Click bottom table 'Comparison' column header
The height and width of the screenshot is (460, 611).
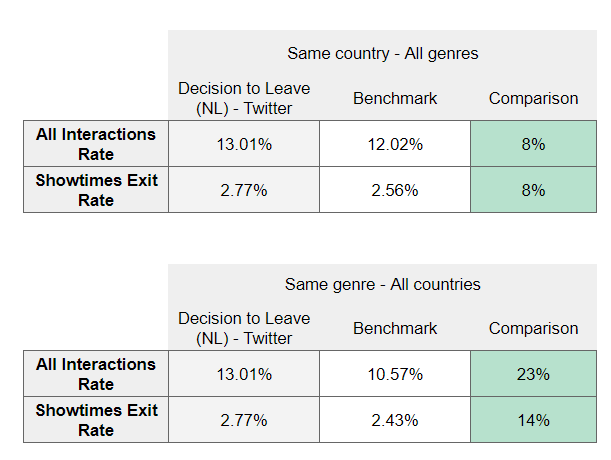click(x=533, y=328)
